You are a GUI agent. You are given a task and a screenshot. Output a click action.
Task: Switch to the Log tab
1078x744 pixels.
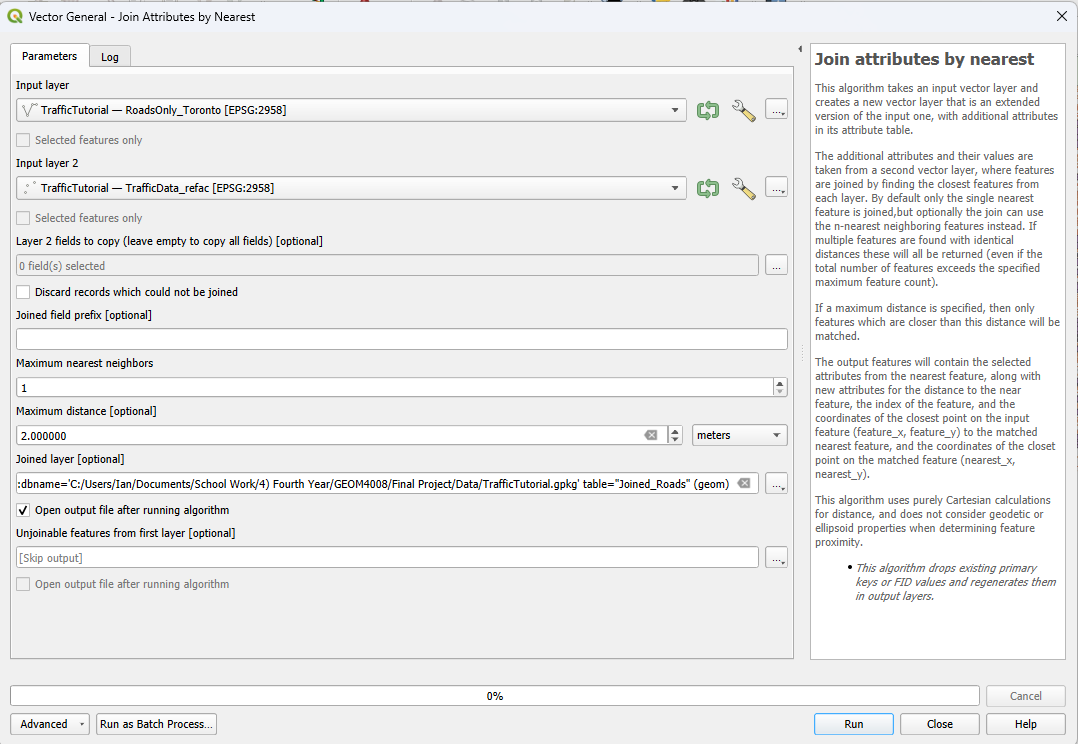coord(110,57)
